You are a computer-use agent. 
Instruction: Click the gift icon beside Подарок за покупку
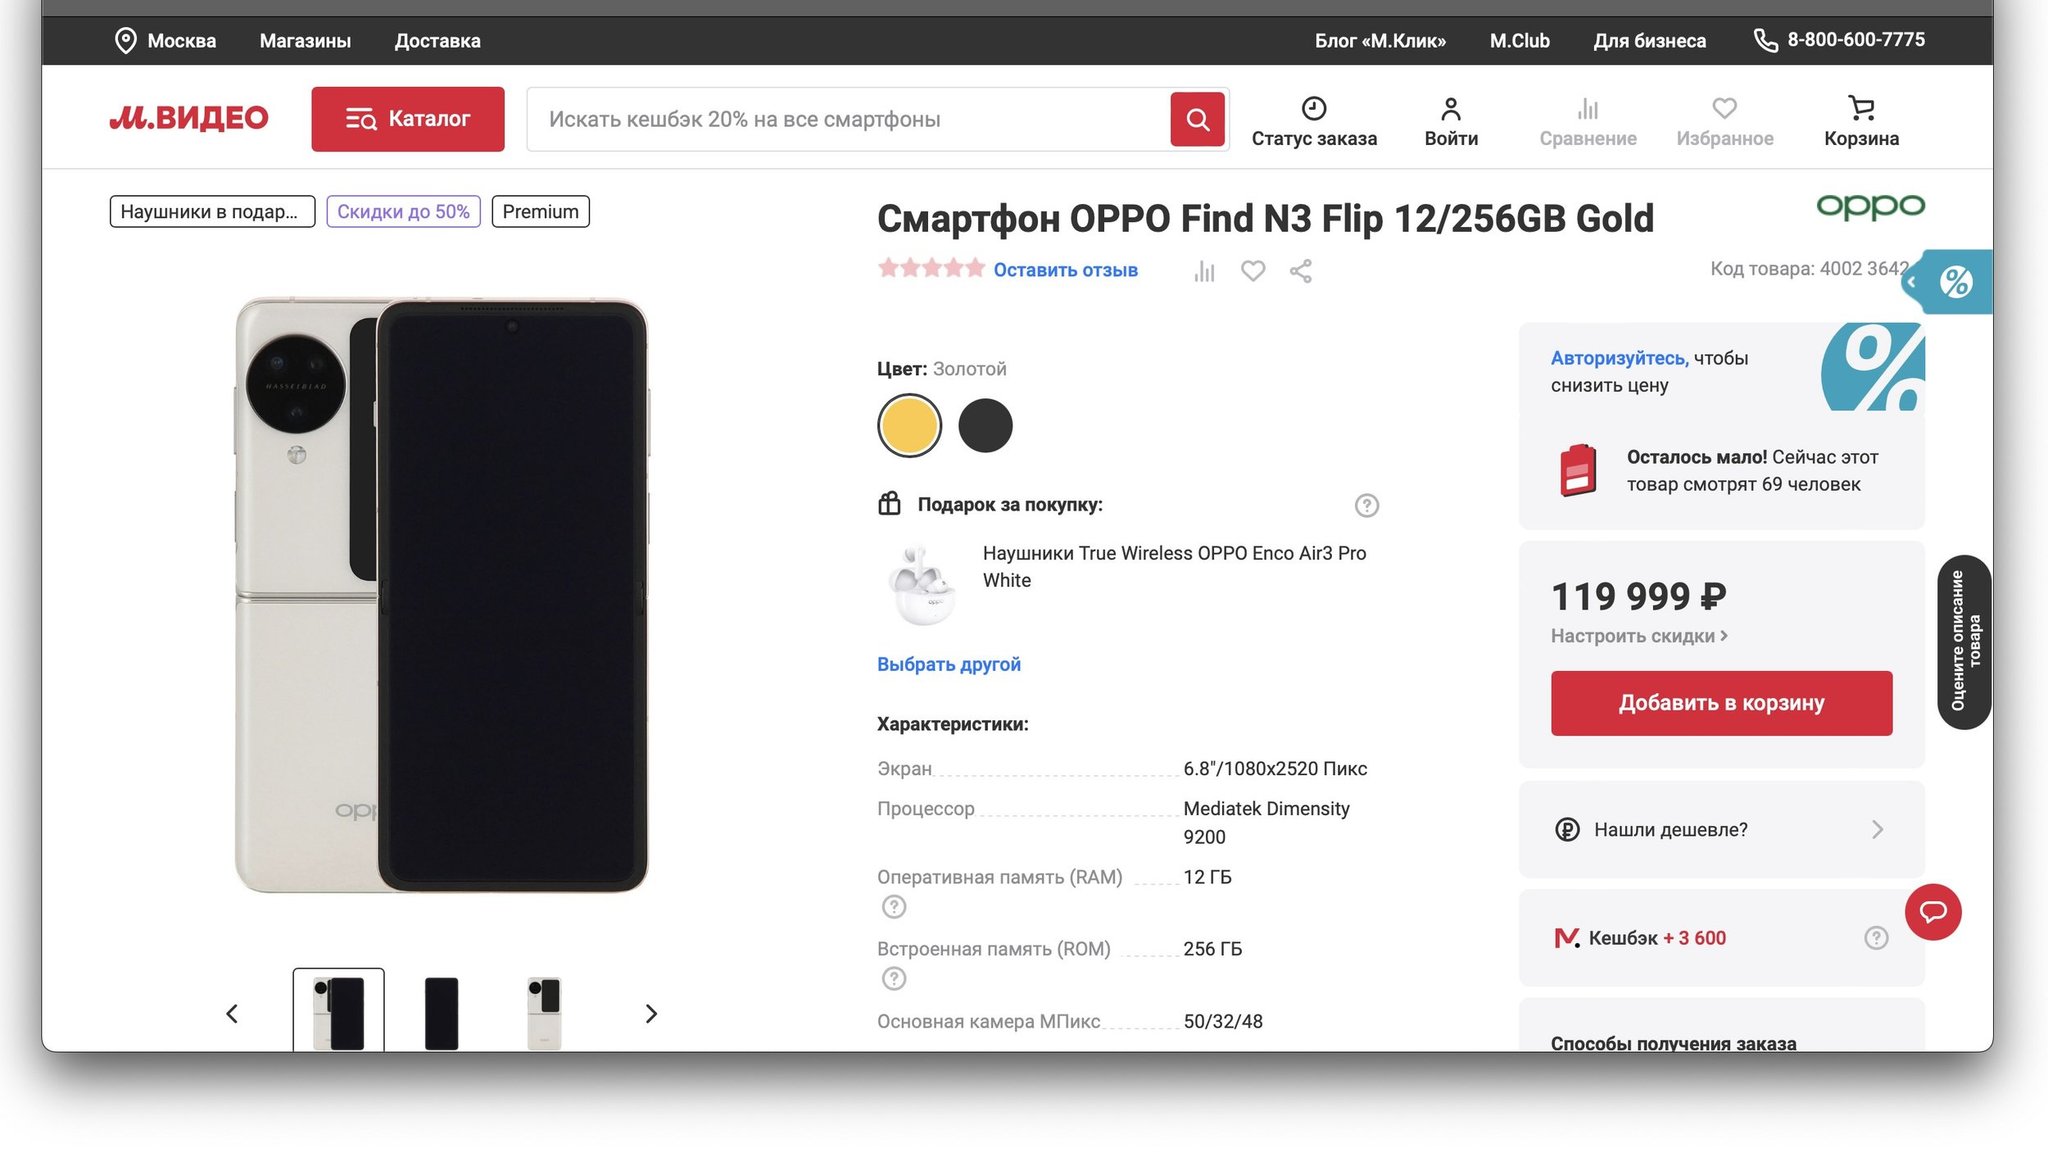889,503
